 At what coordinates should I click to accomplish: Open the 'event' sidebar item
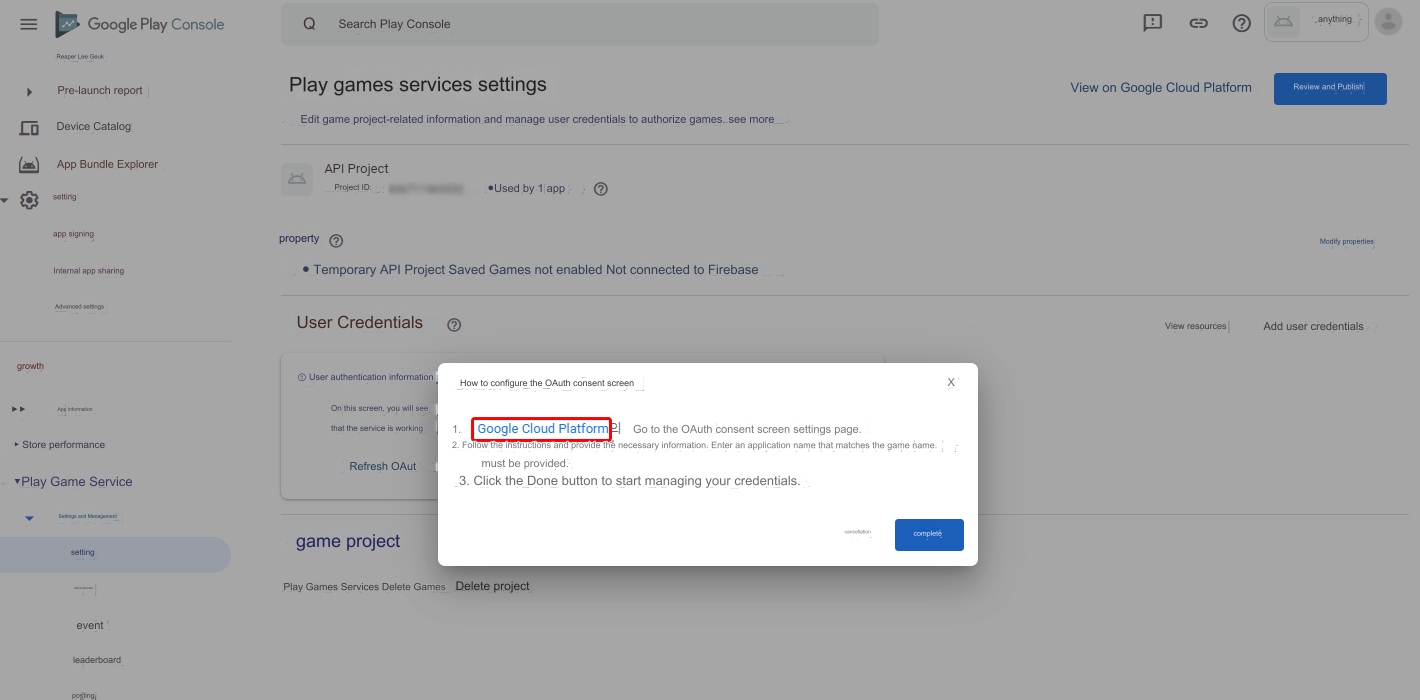tap(90, 625)
